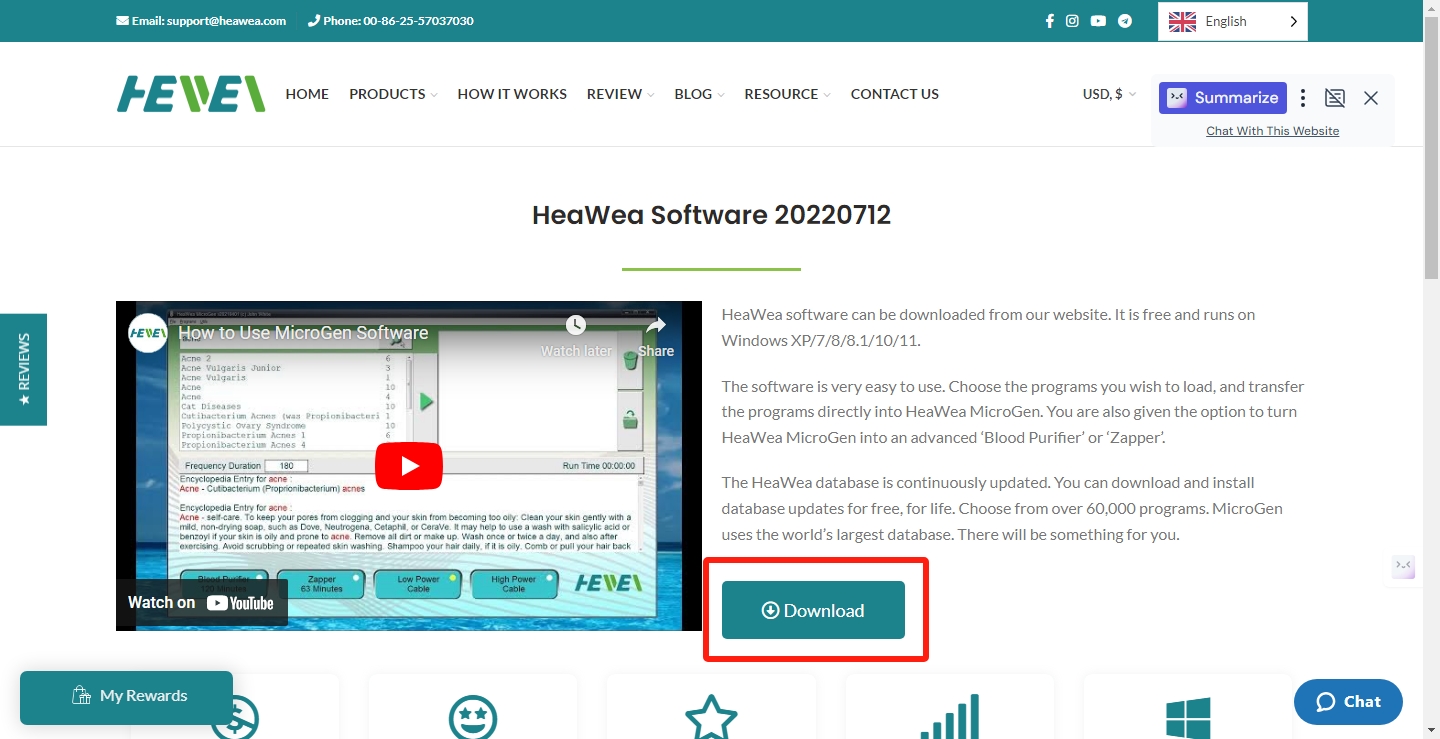Viewport: 1440px width, 739px height.
Task: Open the Reviews side tab
Action: (23, 369)
